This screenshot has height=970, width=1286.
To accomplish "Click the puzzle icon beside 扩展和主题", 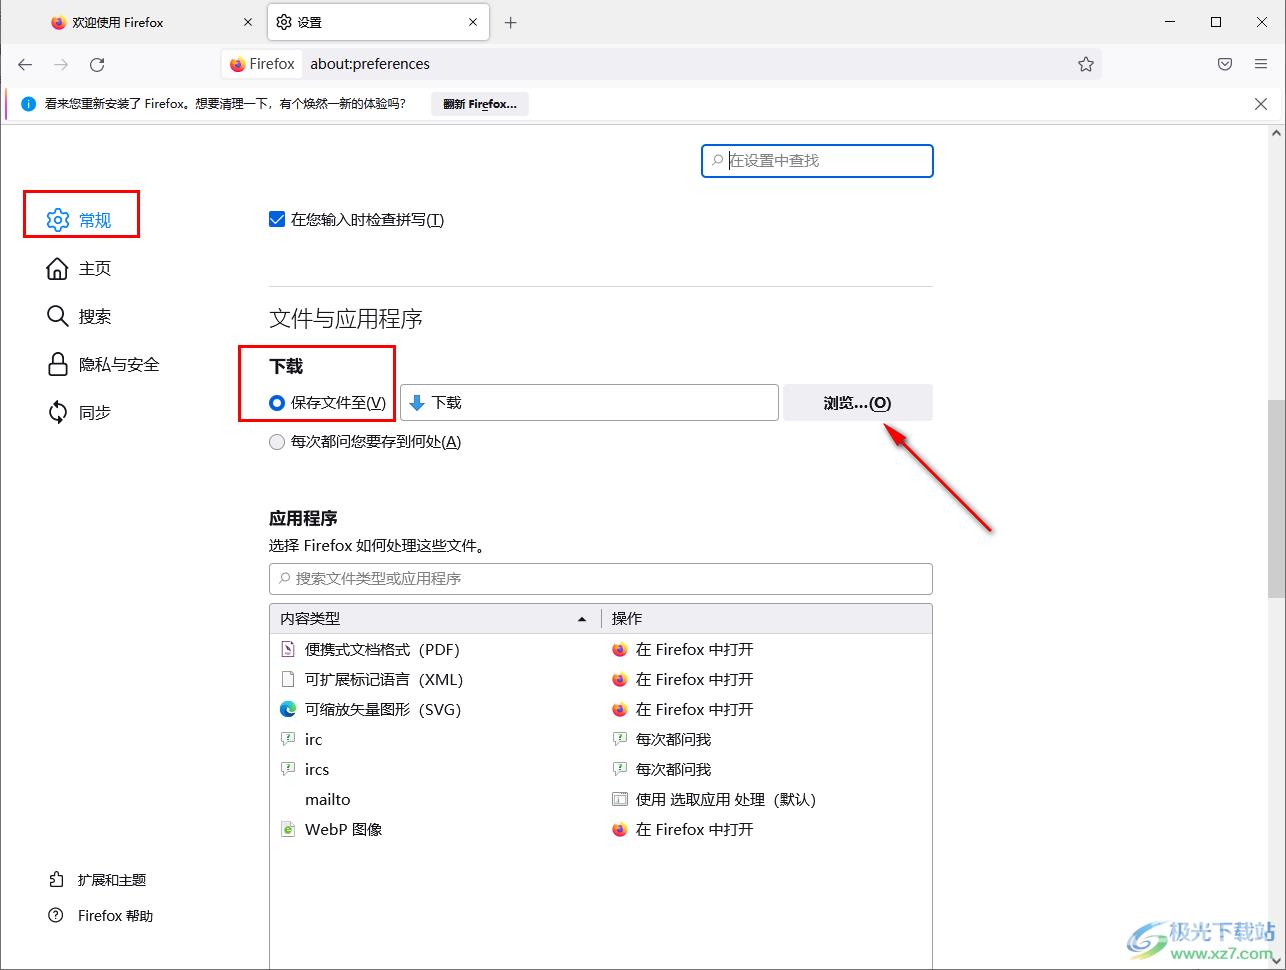I will click(56, 880).
